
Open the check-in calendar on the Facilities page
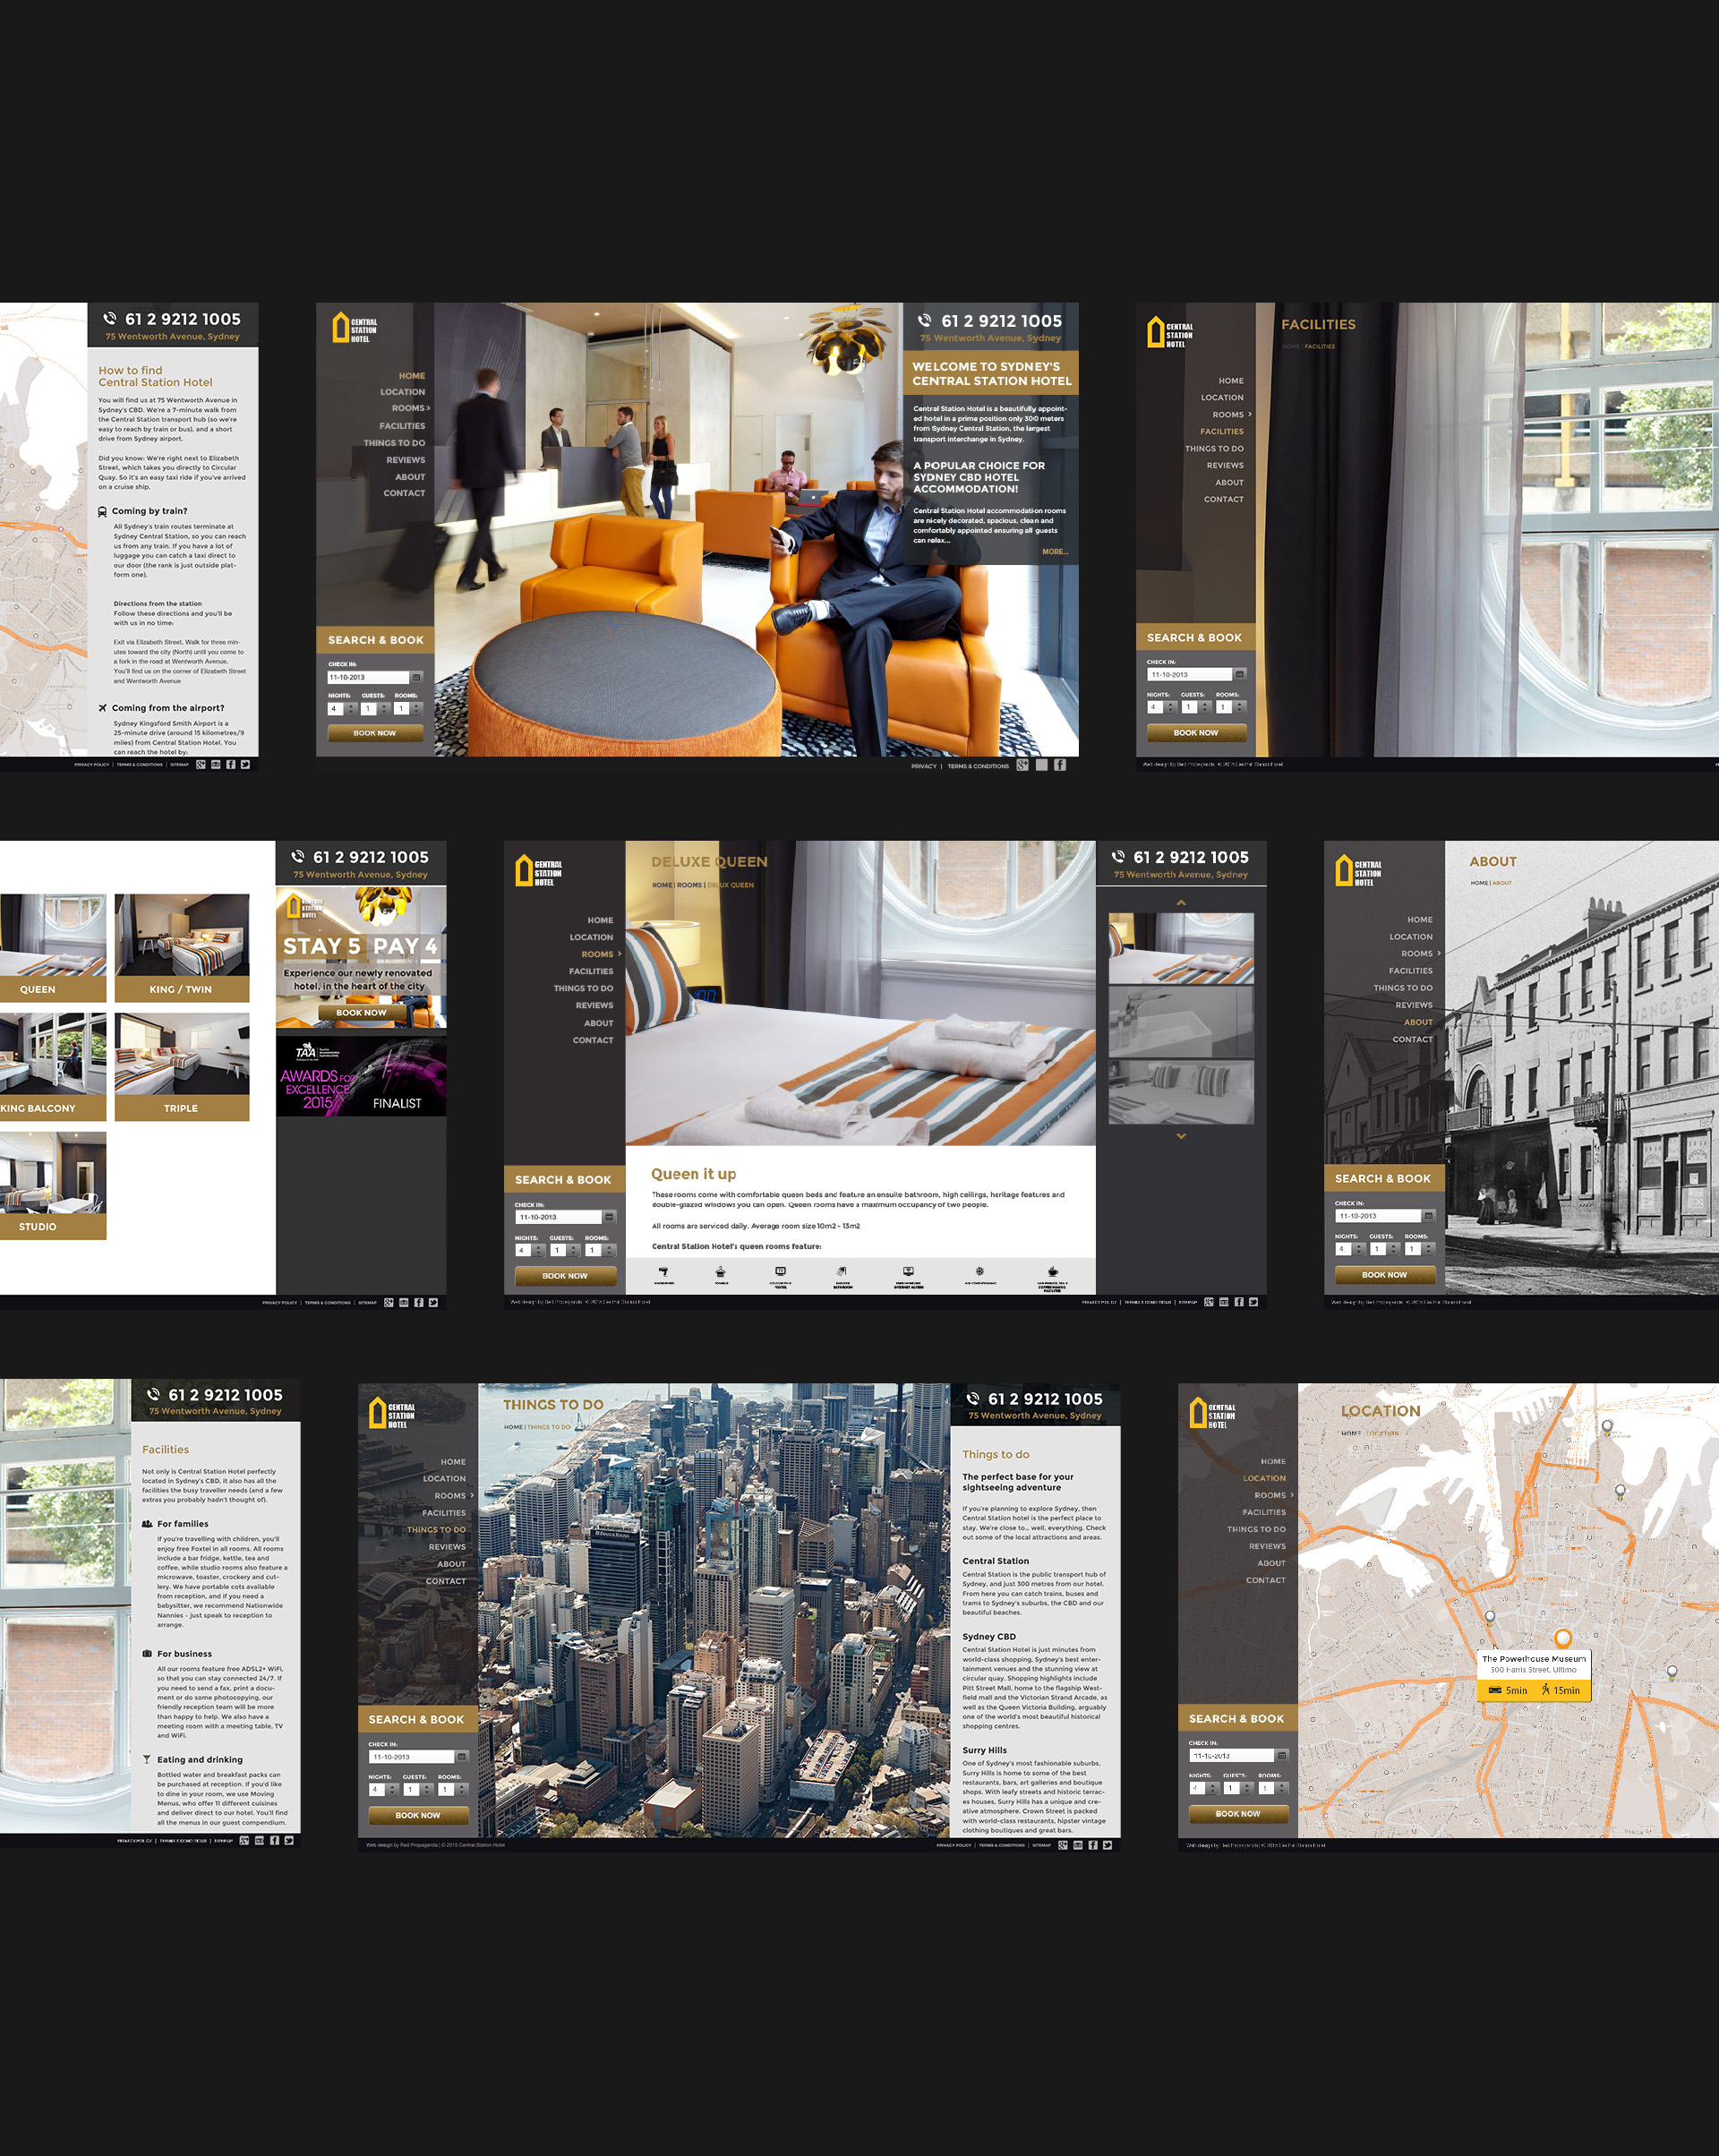1240,674
